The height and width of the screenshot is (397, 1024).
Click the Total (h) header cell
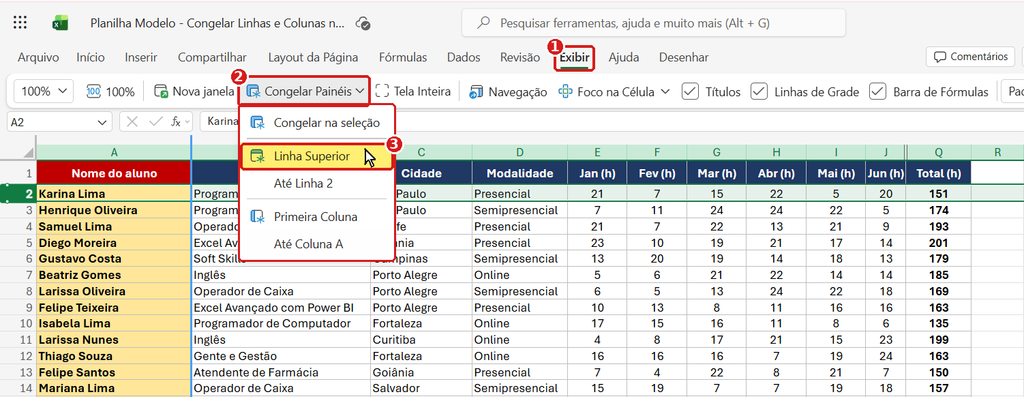coord(938,173)
